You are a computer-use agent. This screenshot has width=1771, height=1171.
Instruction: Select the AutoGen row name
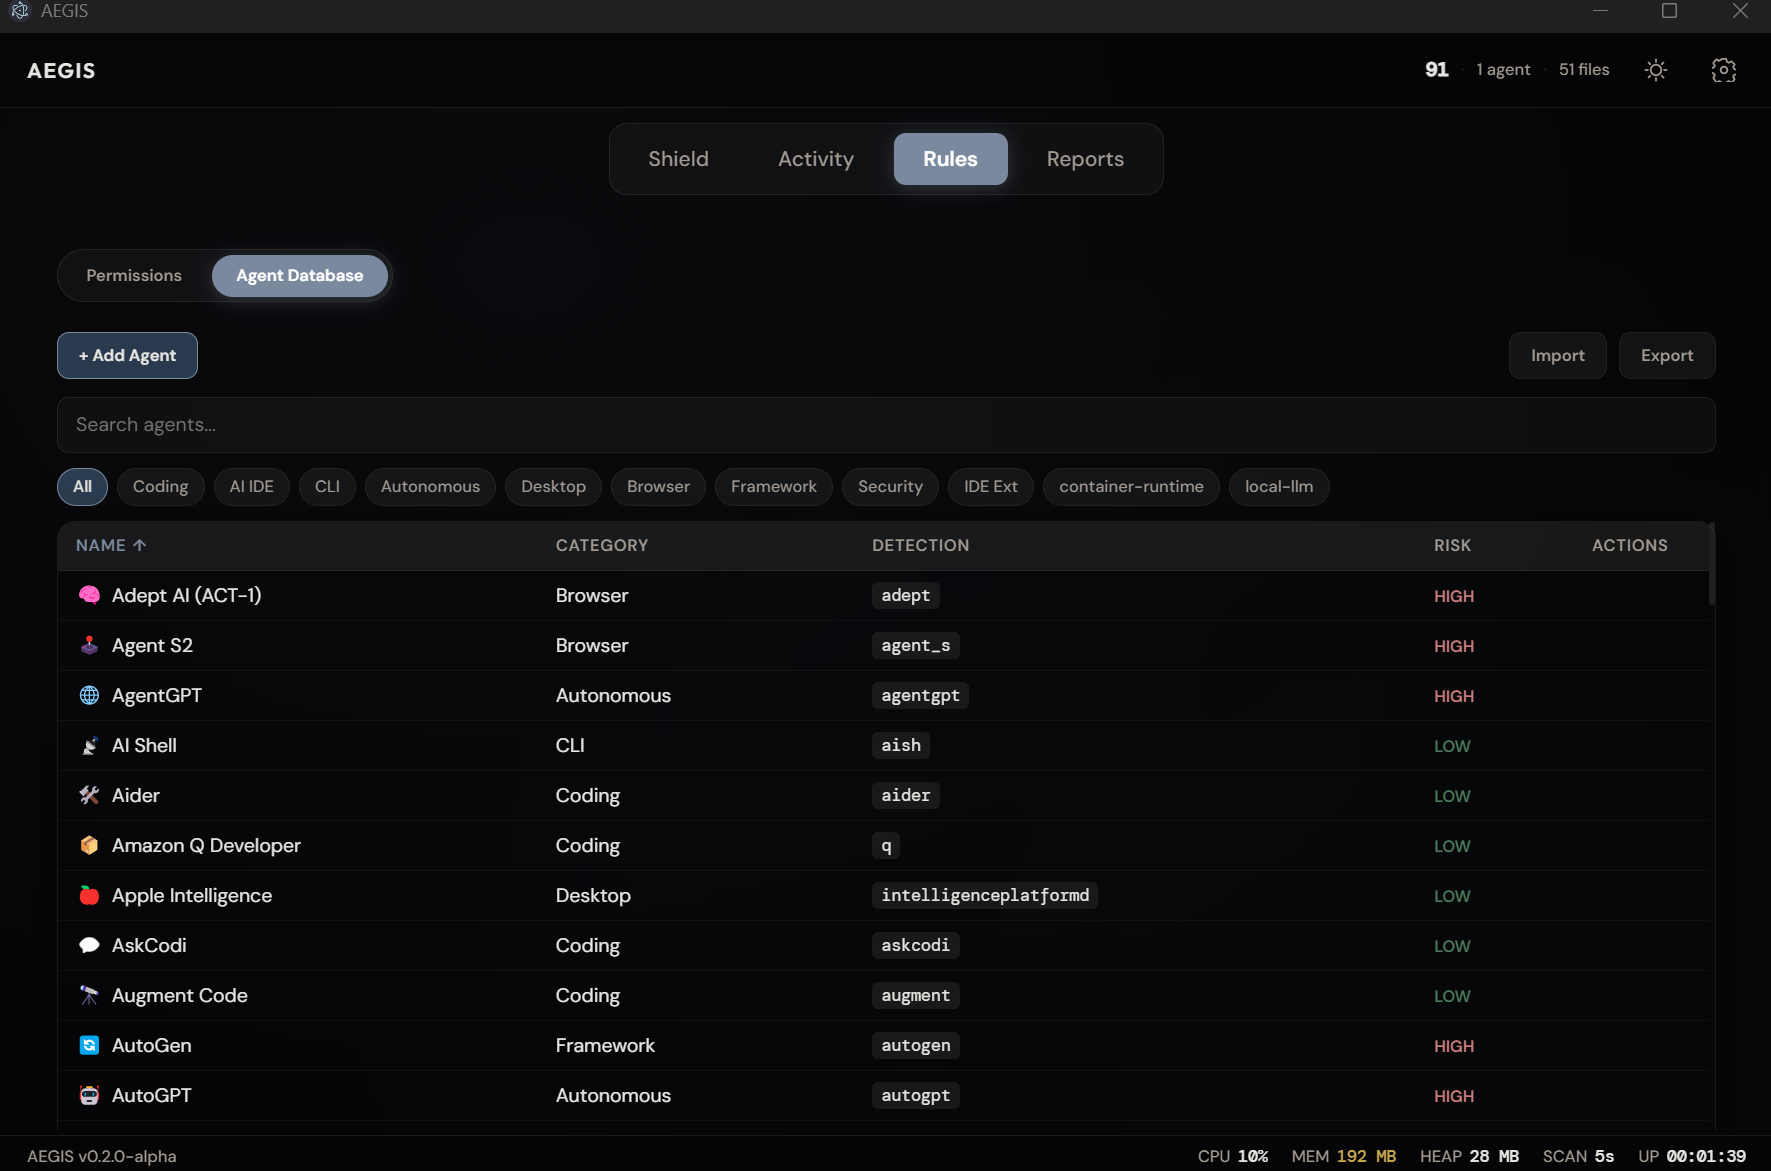pos(152,1045)
